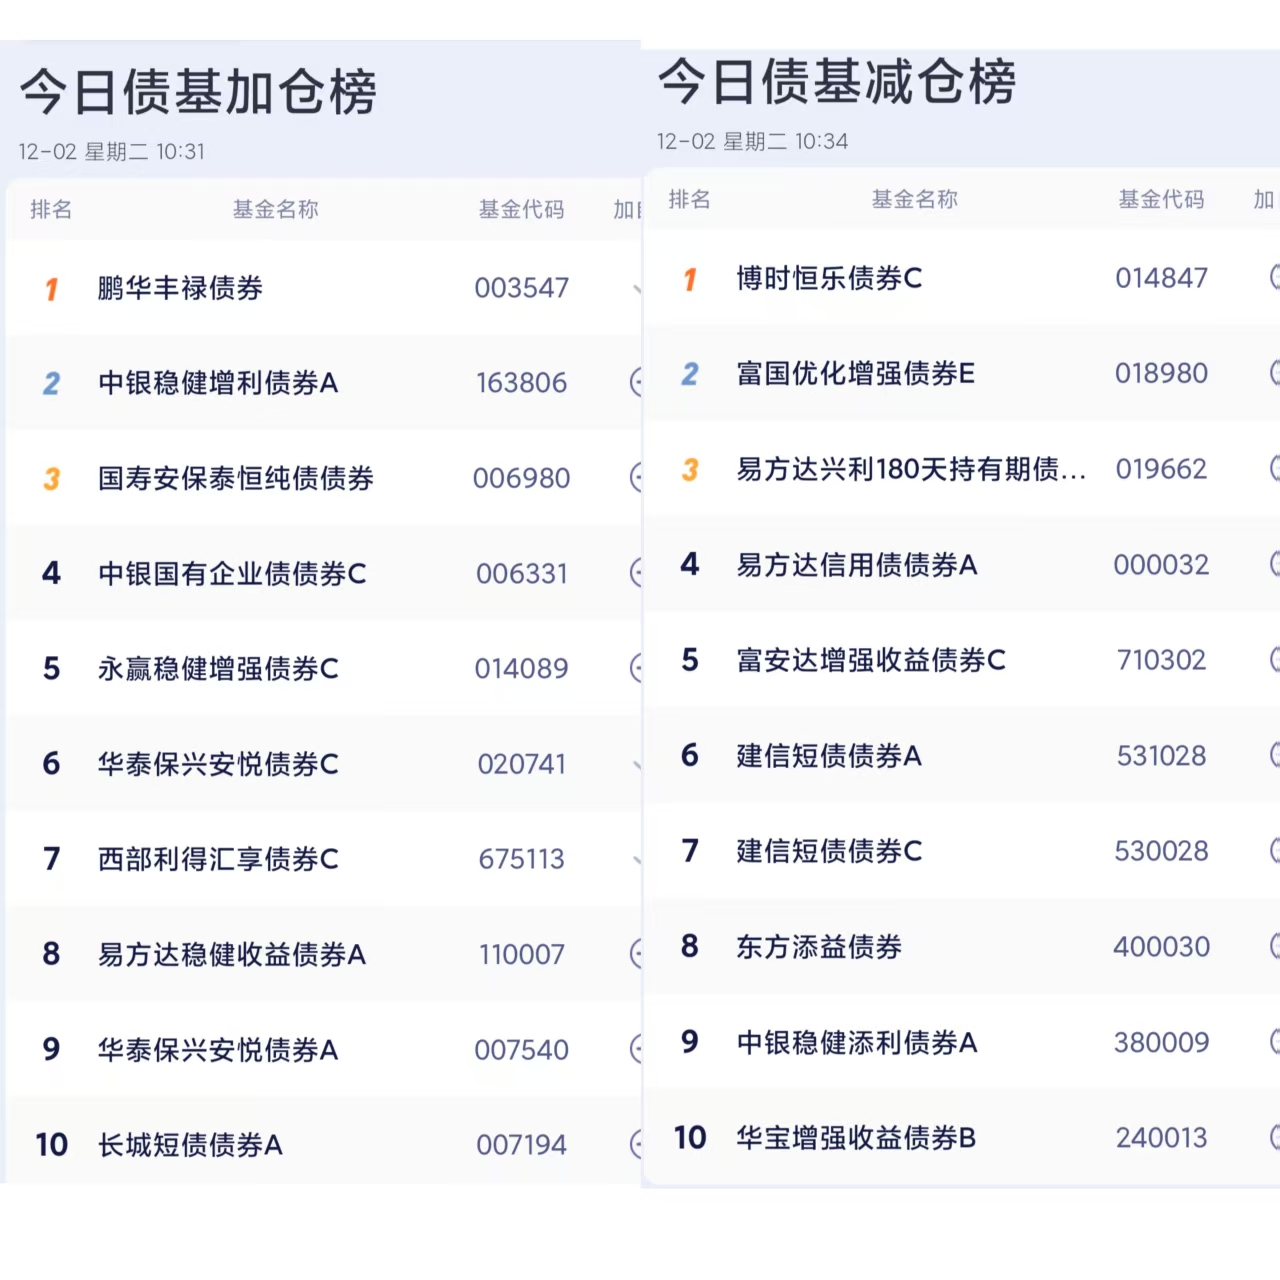Click circle icon in 永赢稳健增强债券C row

tap(636, 668)
